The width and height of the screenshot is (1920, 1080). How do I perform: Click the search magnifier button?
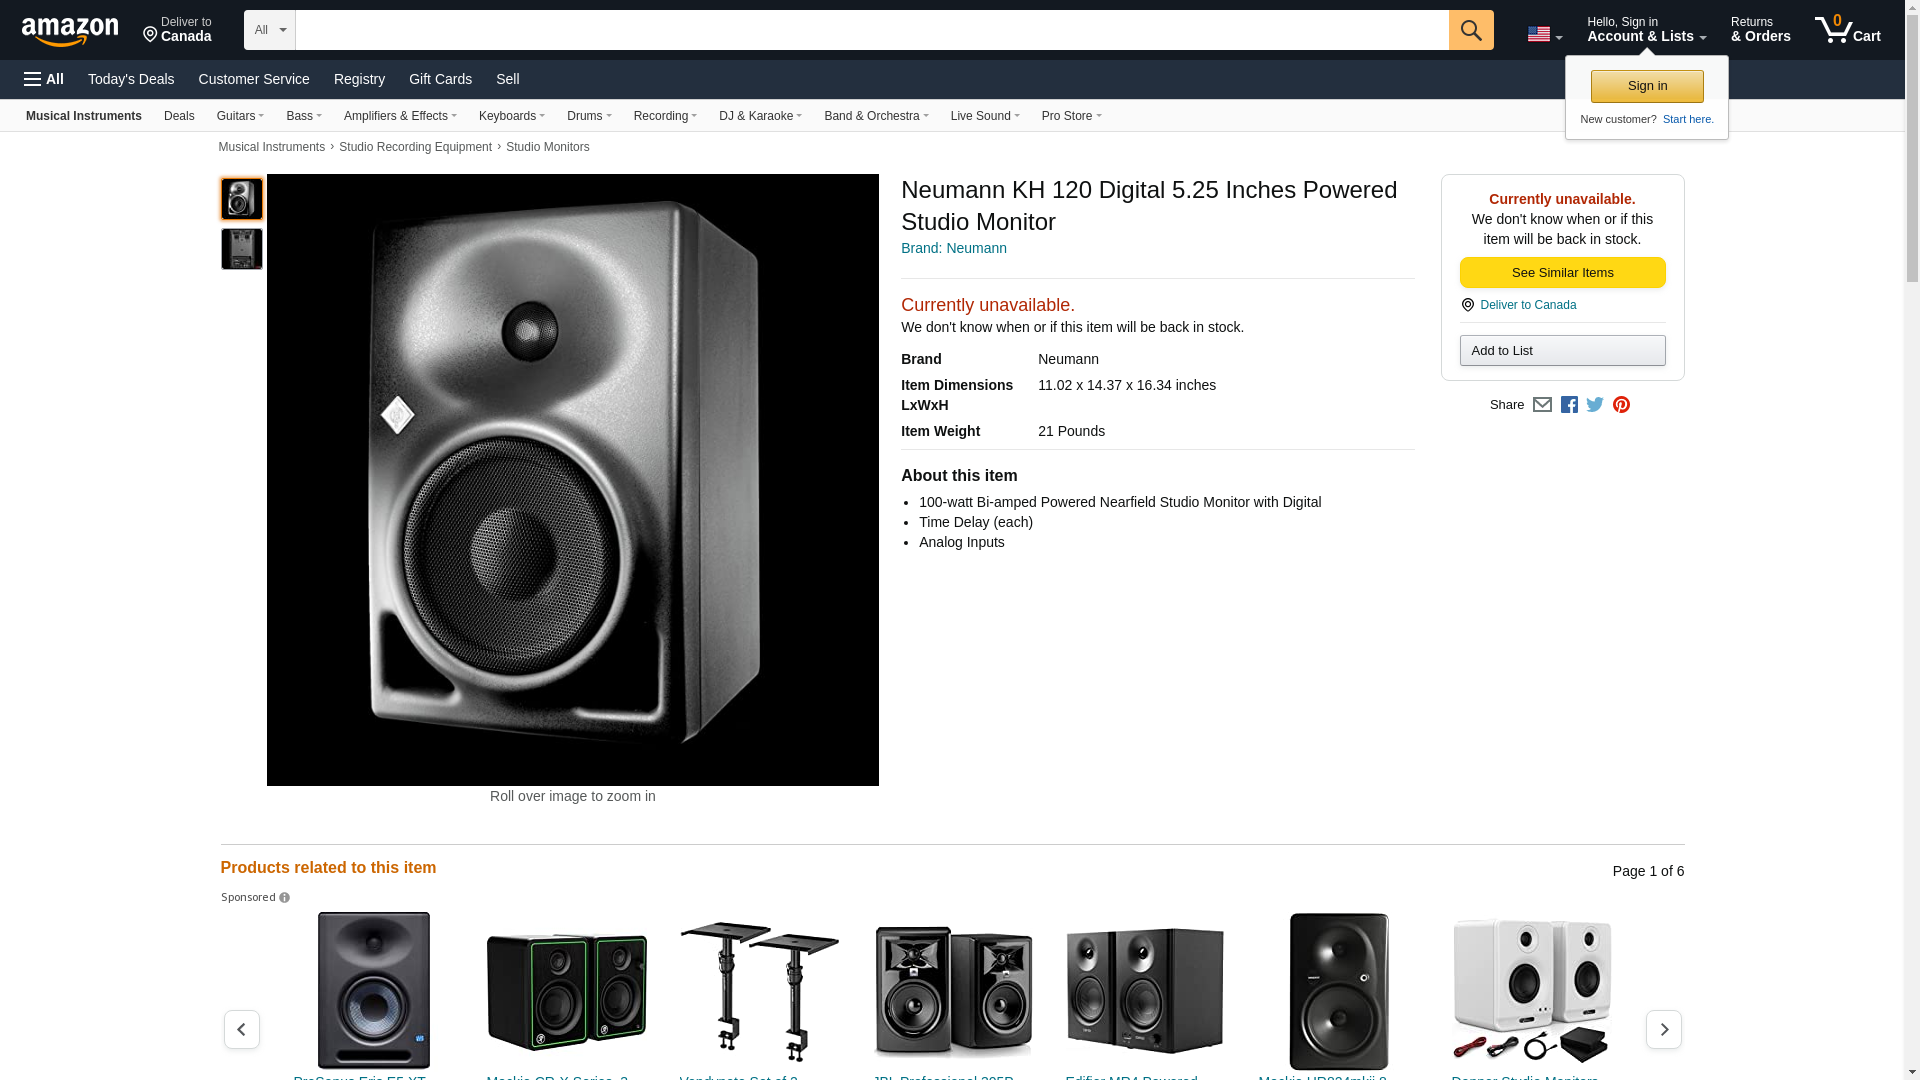click(x=1470, y=30)
